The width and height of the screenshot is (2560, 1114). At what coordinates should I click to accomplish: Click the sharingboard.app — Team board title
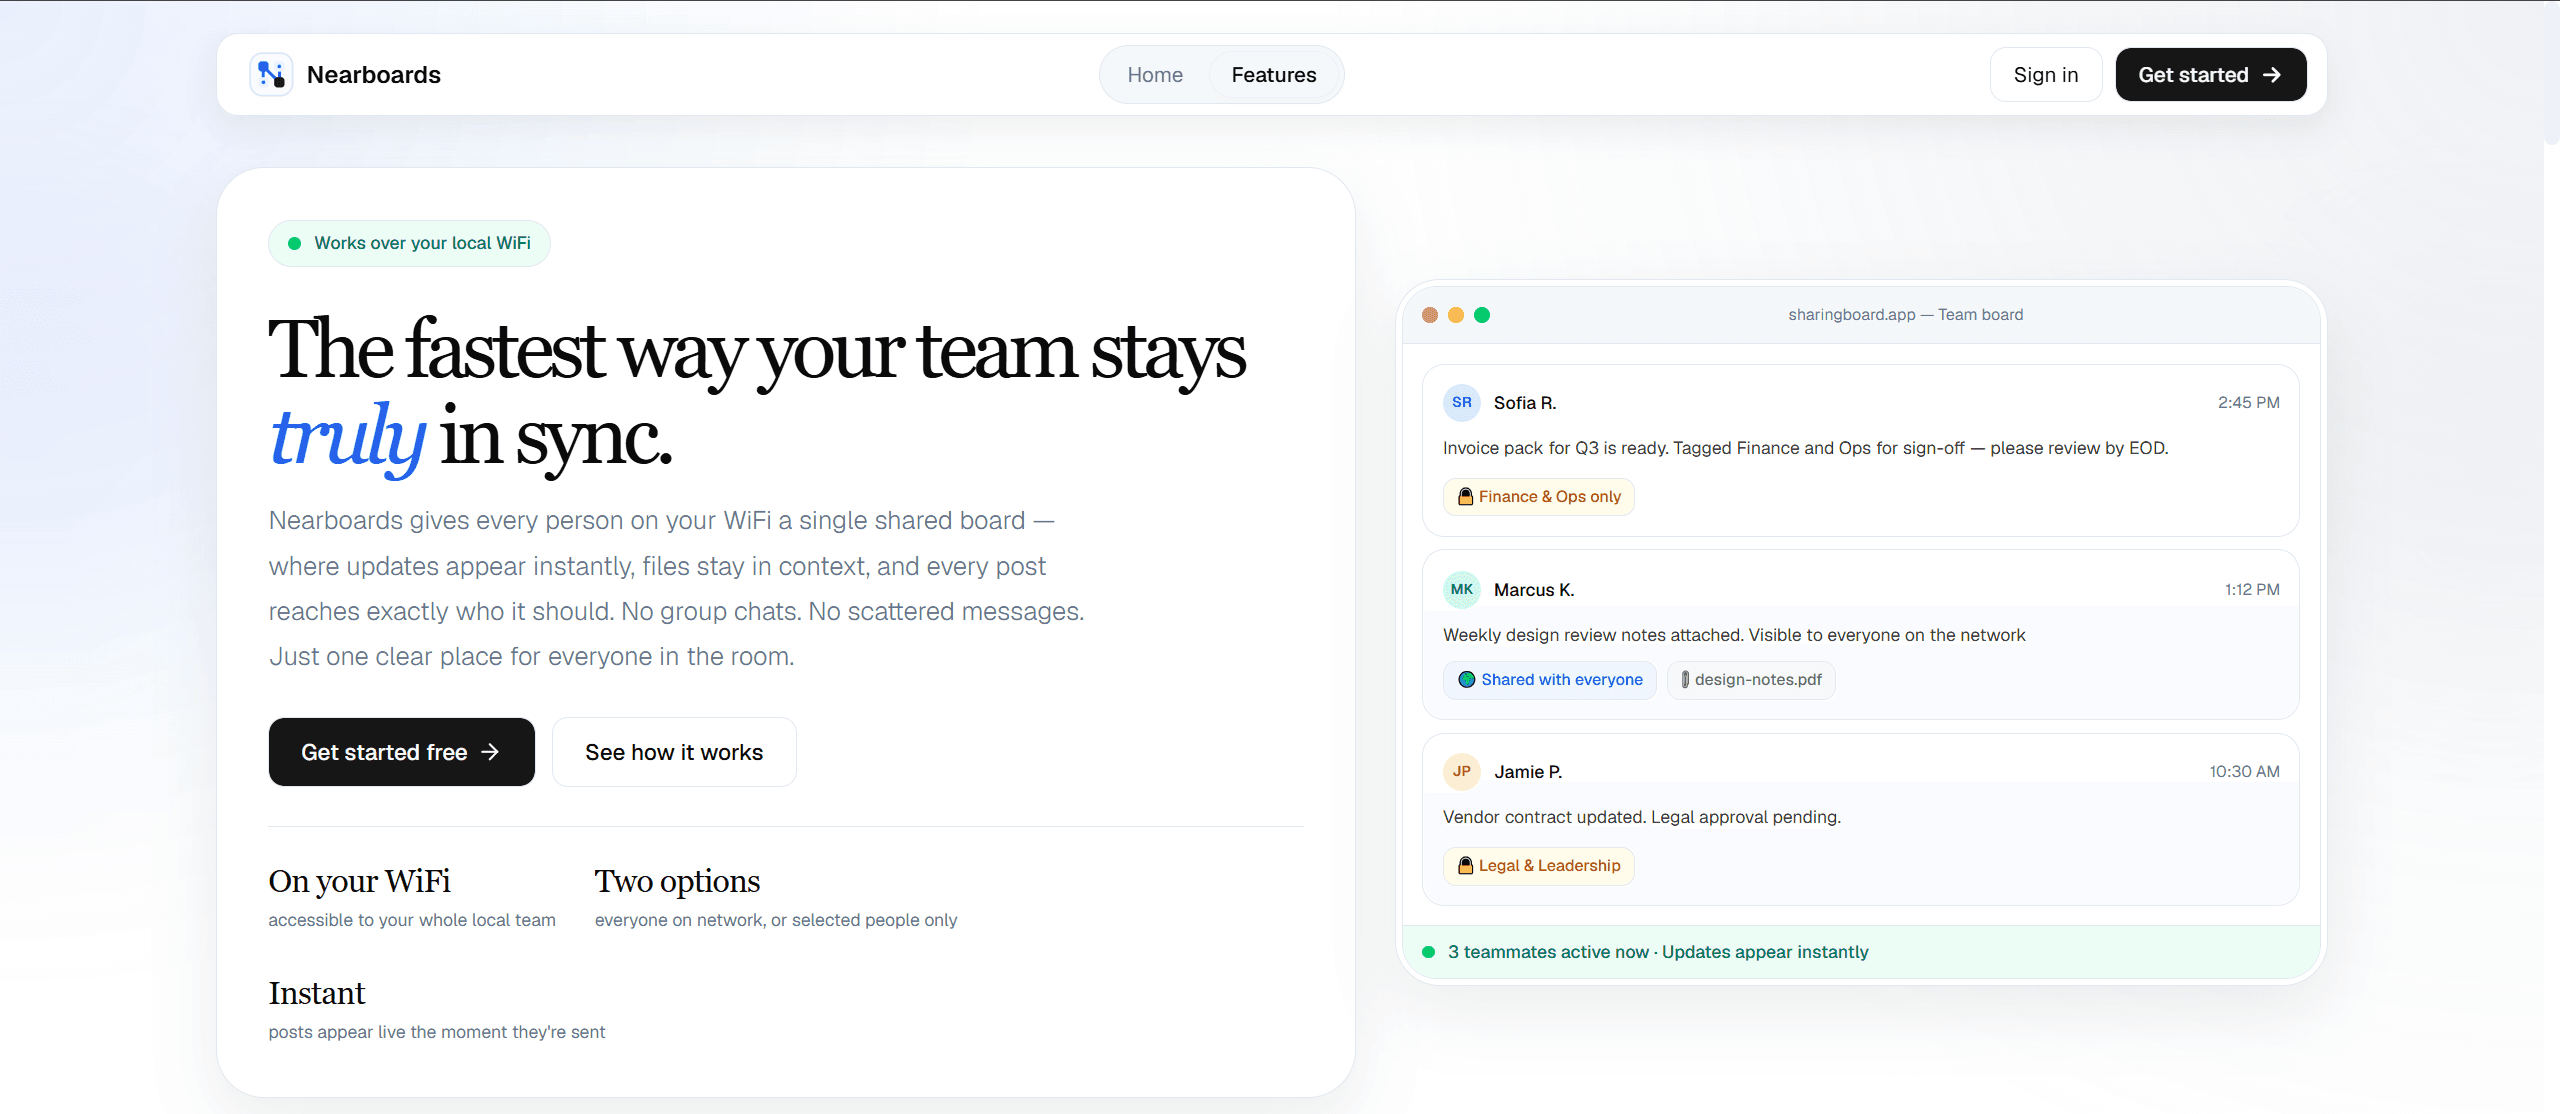1905,315
